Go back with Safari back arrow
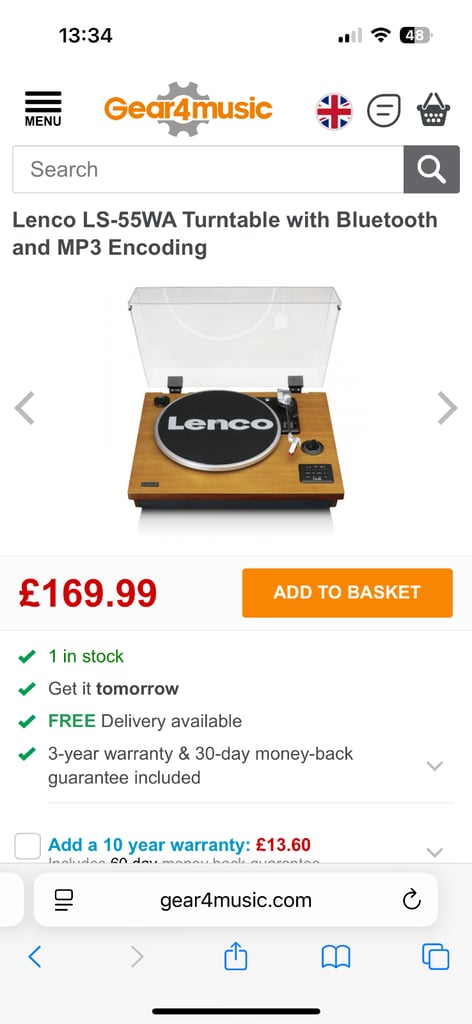 coord(35,957)
